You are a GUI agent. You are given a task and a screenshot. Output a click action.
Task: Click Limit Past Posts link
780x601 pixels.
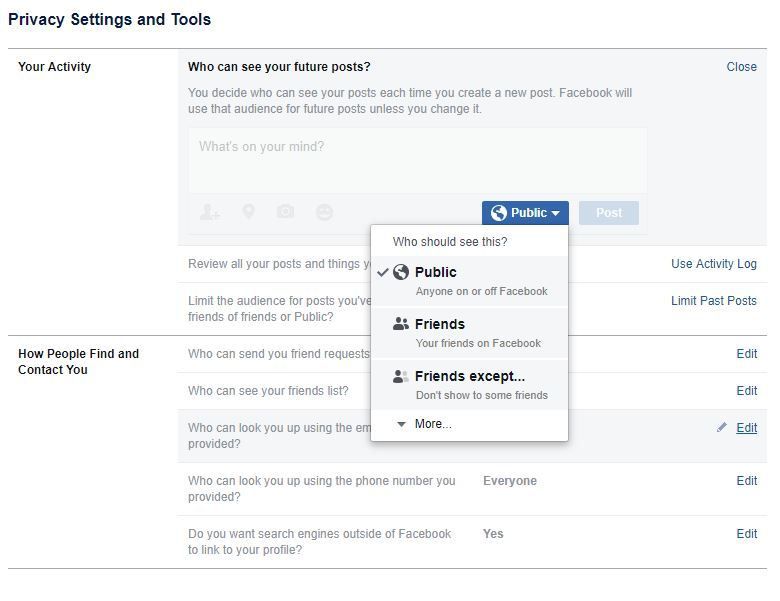click(x=714, y=300)
